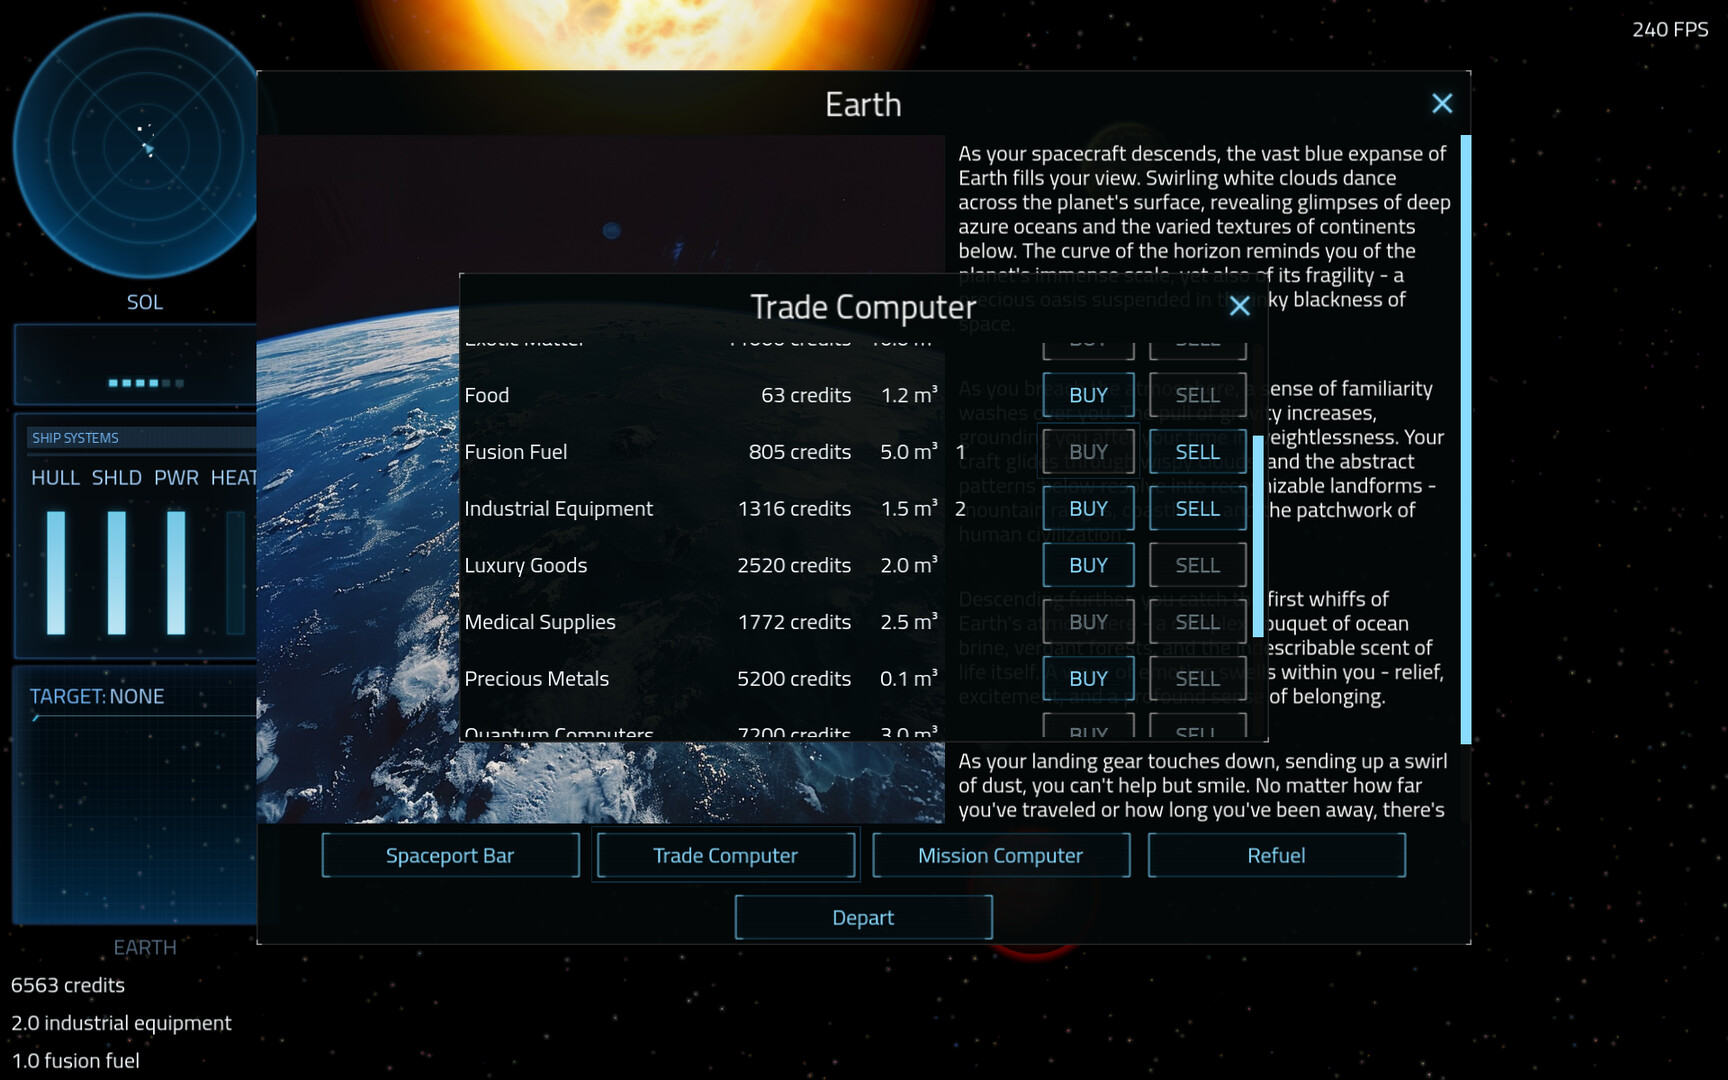The image size is (1728, 1080).
Task: Open the Spaceport Bar
Action: (450, 855)
